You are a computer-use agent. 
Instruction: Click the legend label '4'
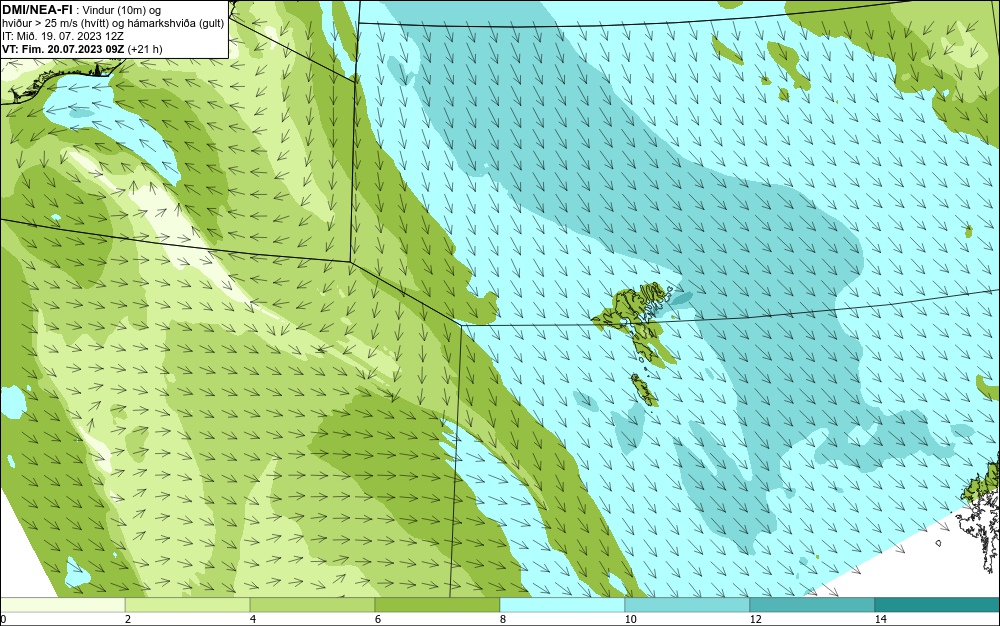coord(253,620)
